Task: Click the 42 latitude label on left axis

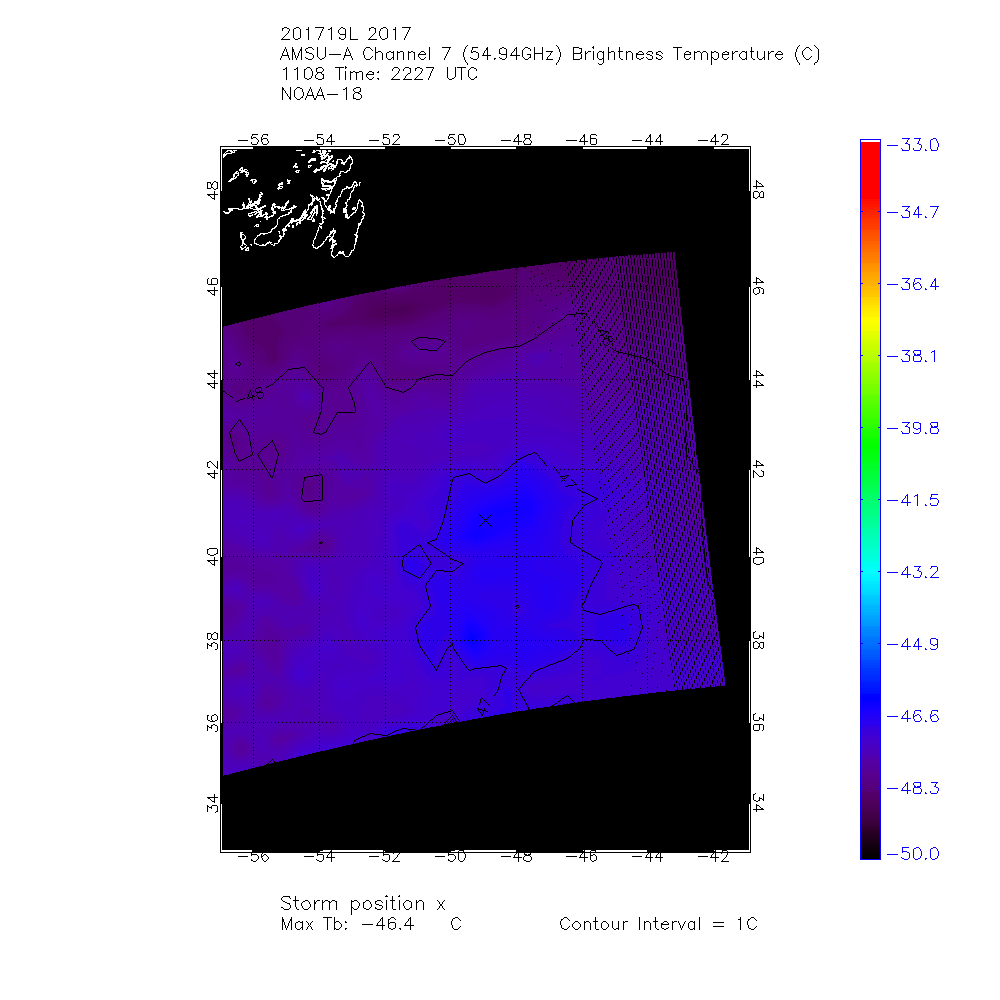Action: click(212, 470)
